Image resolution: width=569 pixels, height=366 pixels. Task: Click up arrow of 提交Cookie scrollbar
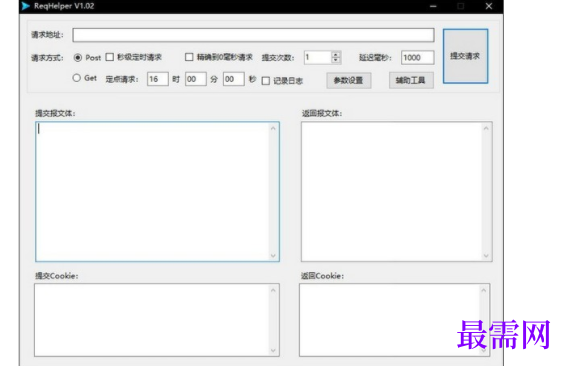click(273, 290)
